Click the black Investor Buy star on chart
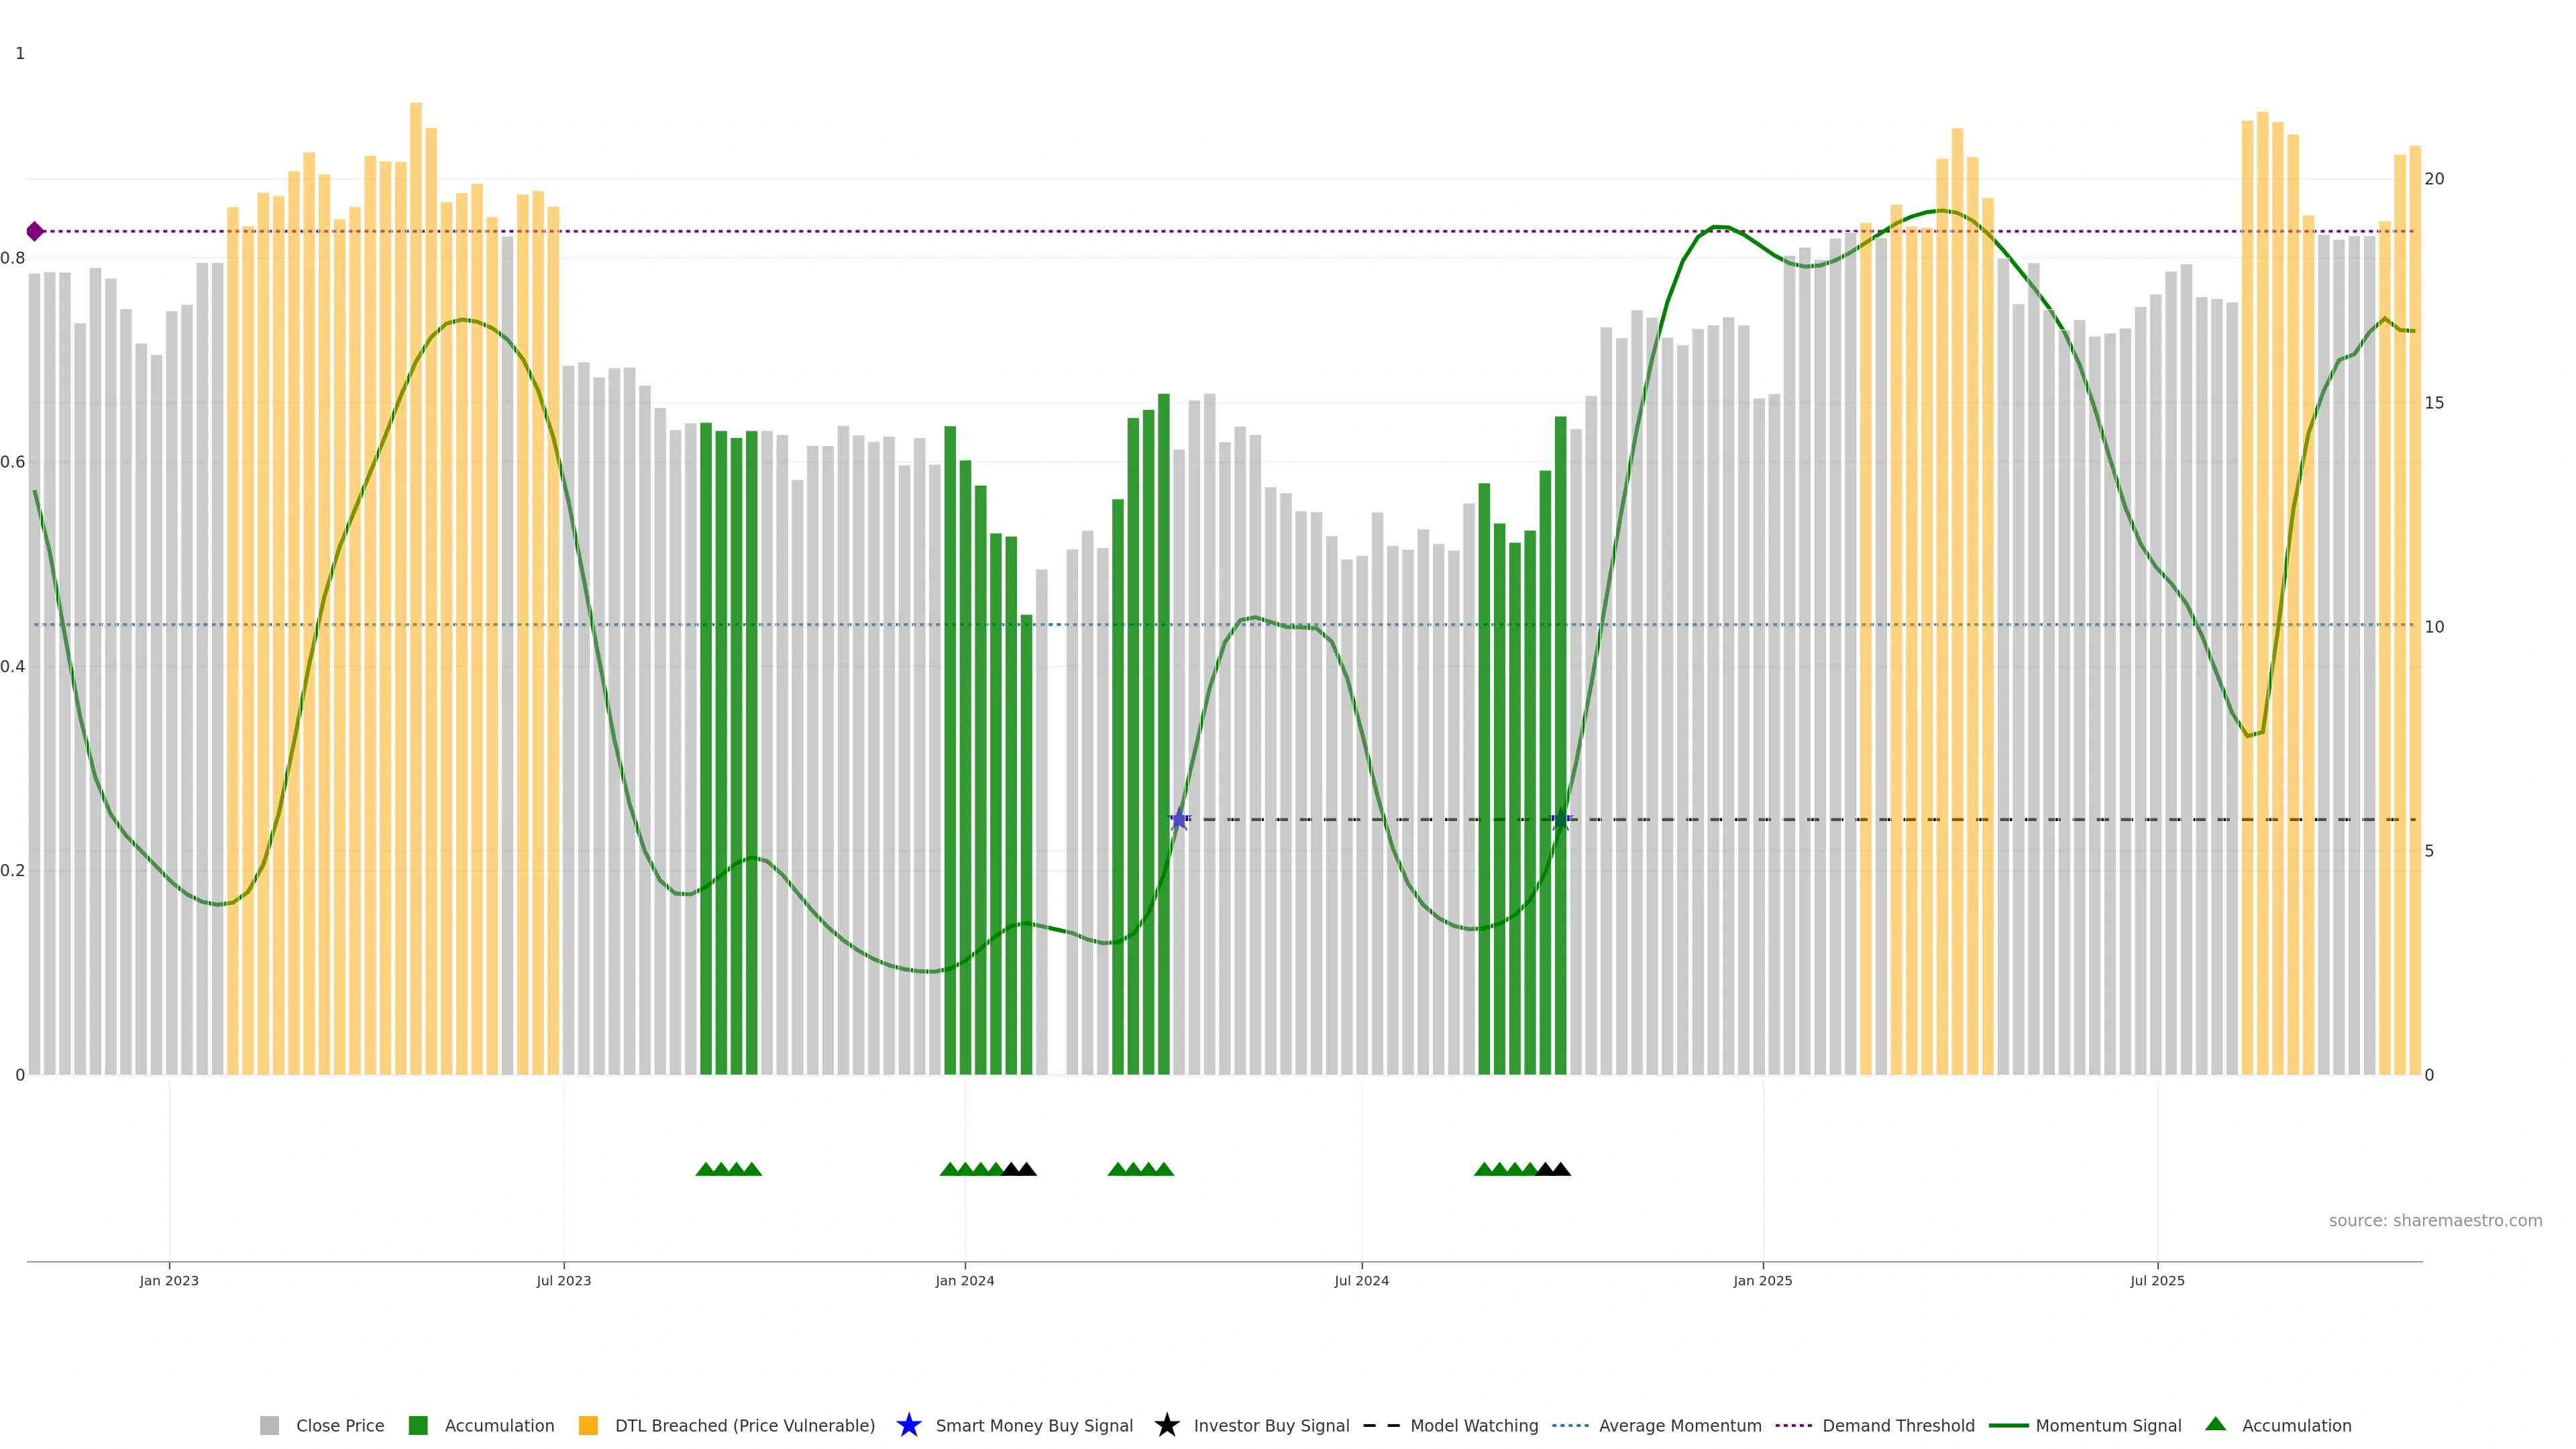The image size is (2576, 1449). (x=1560, y=819)
